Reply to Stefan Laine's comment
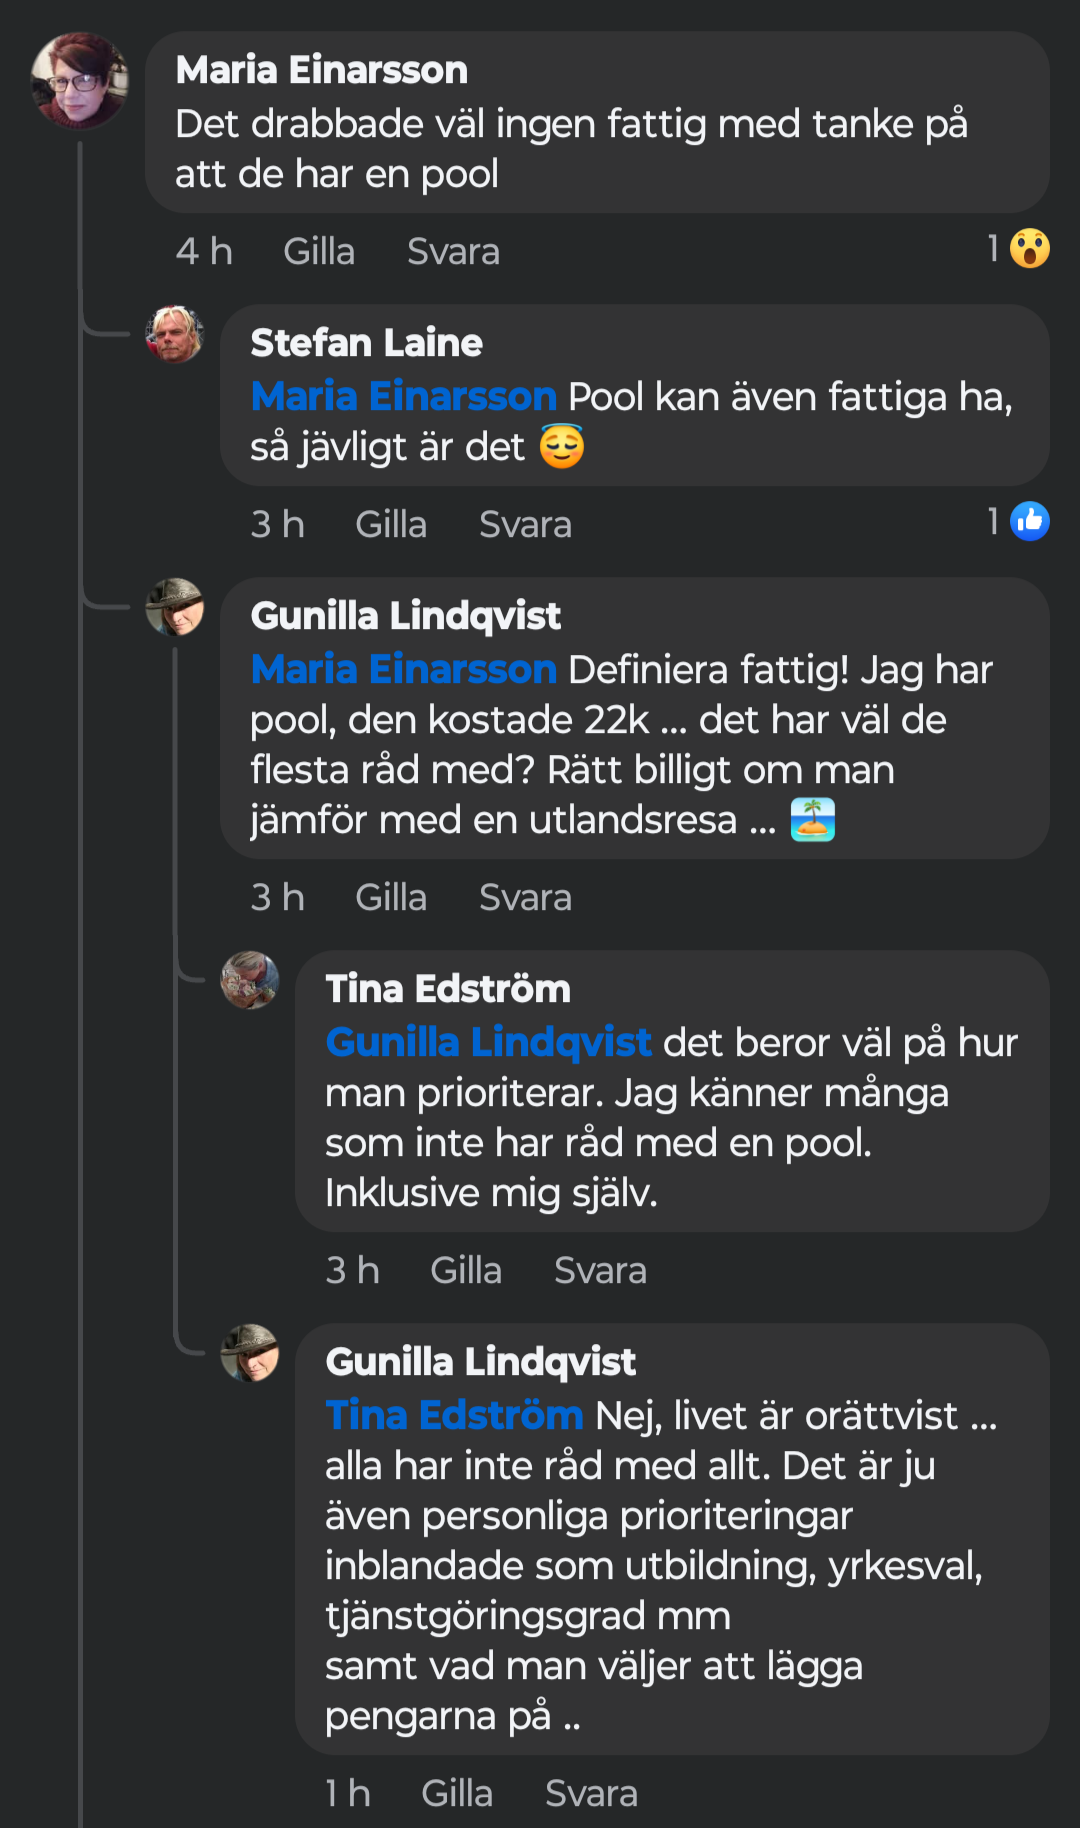This screenshot has height=1828, width=1080. (x=525, y=524)
